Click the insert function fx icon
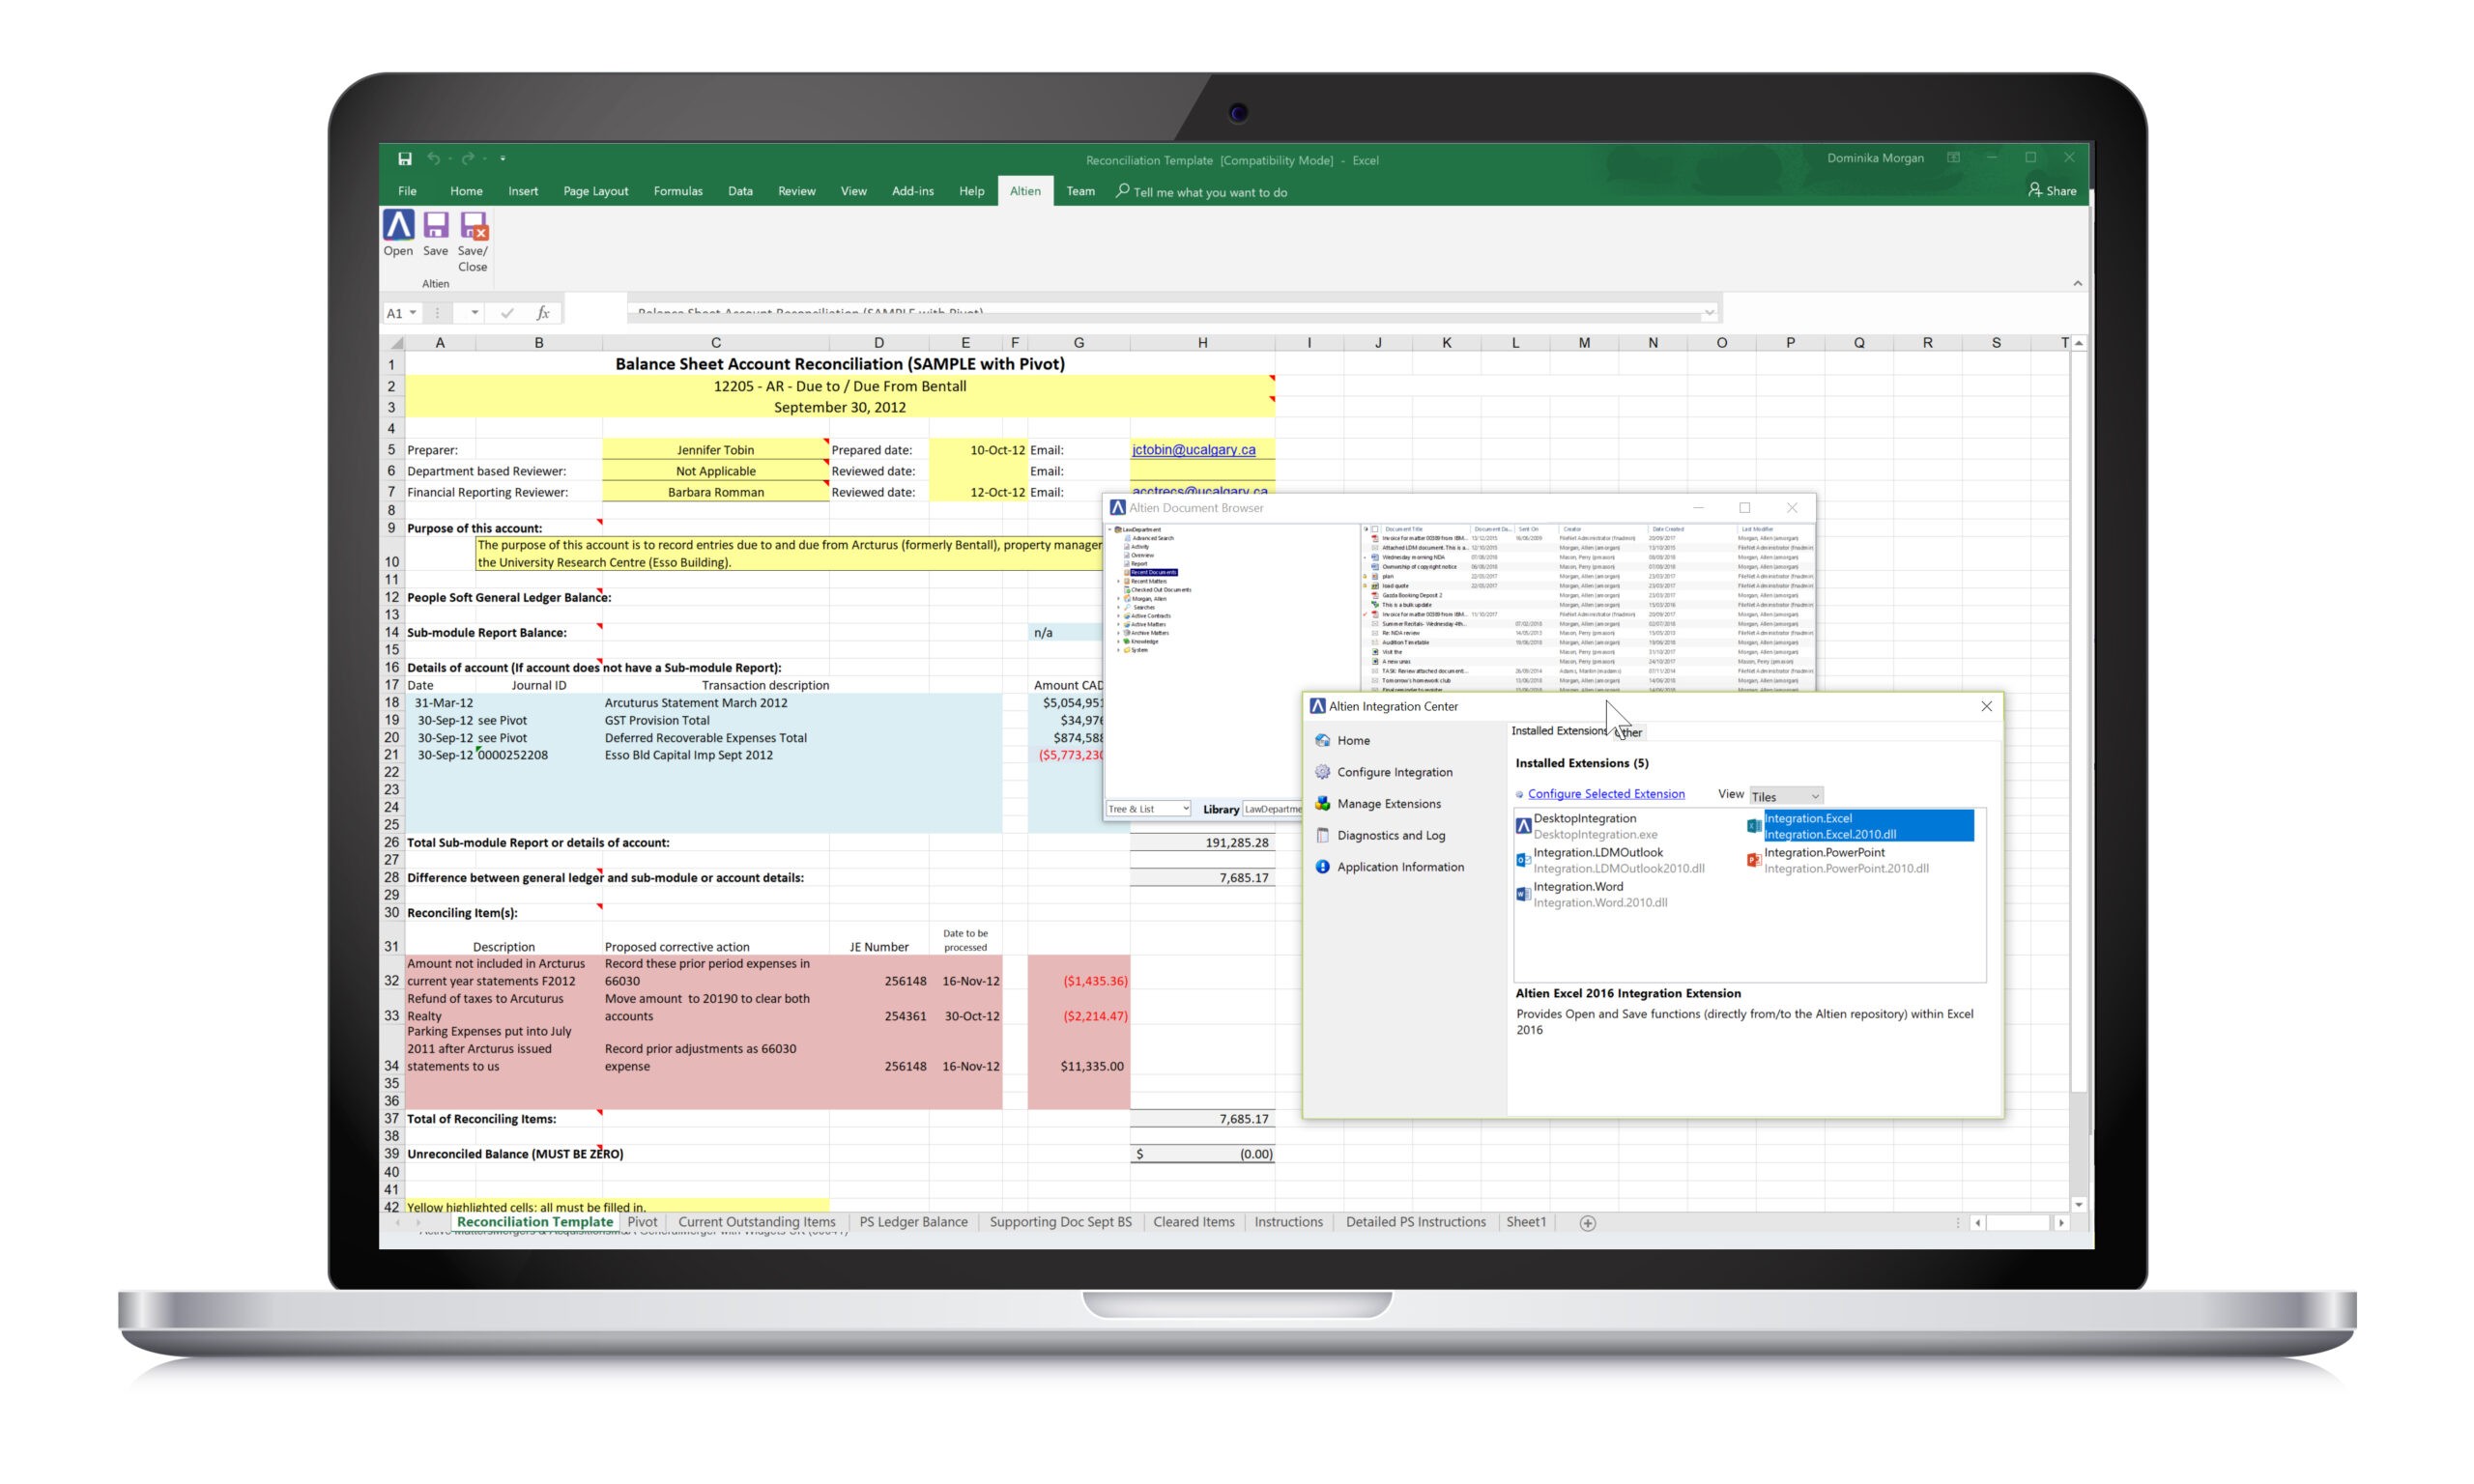 coord(543,313)
